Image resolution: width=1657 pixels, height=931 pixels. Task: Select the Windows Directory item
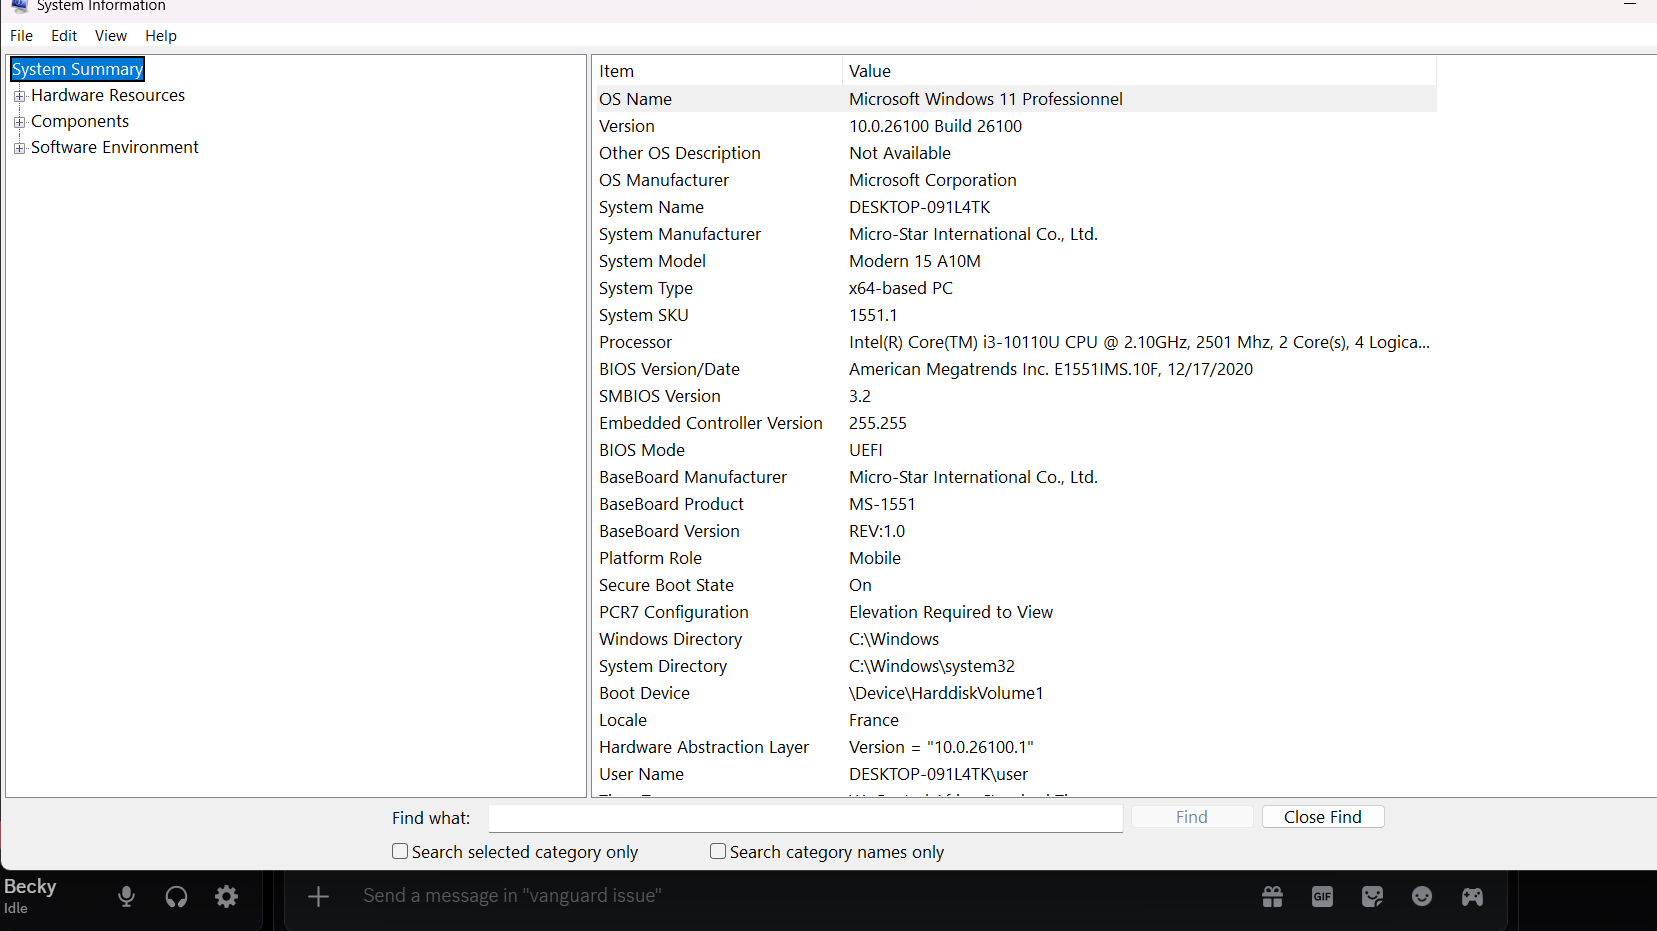(x=671, y=639)
